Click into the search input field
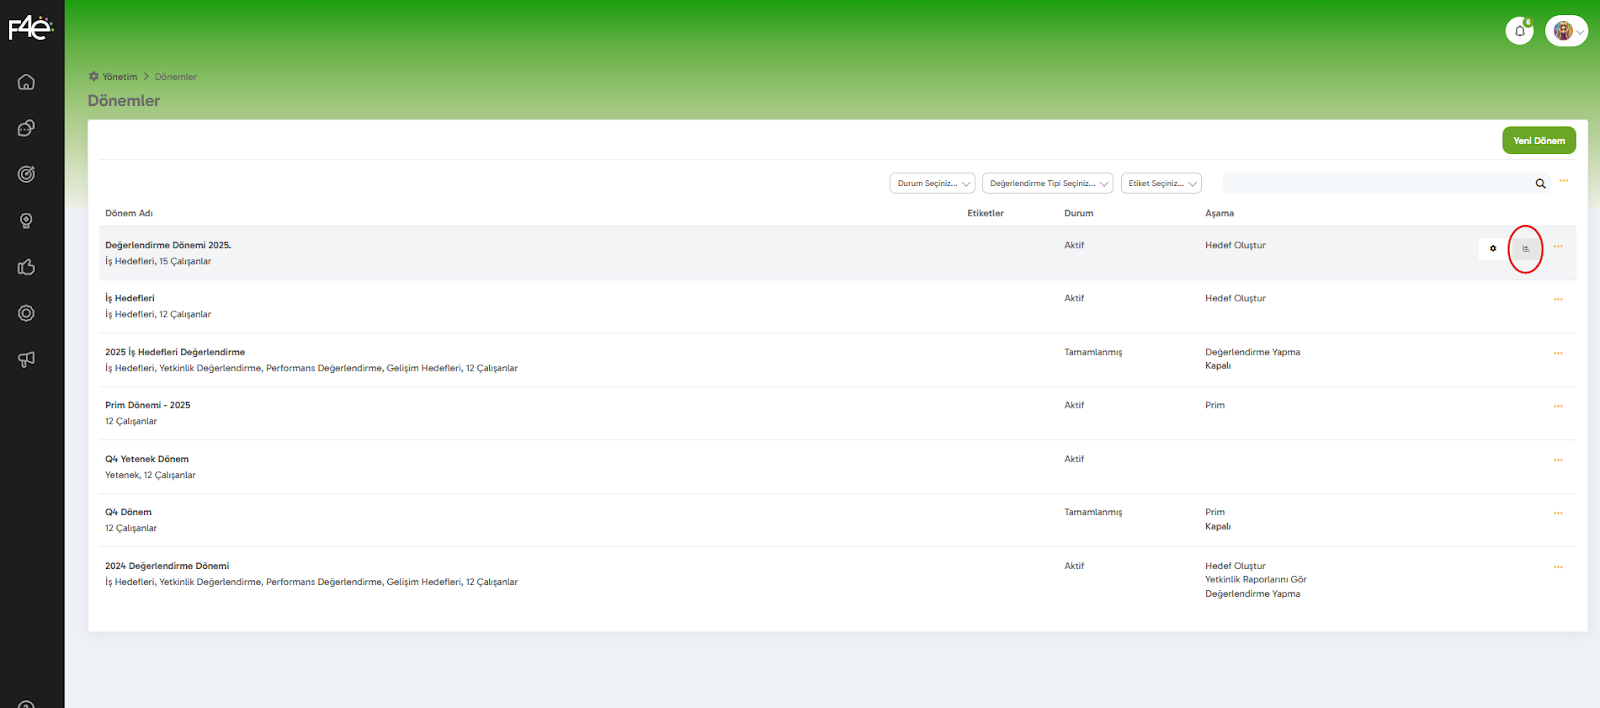Image resolution: width=1600 pixels, height=708 pixels. coord(1375,184)
